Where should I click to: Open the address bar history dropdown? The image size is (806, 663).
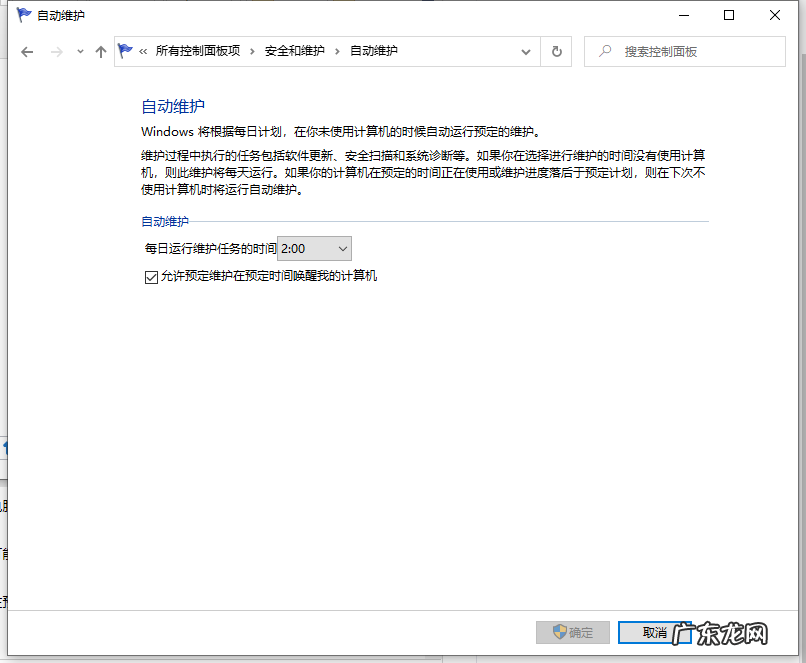pos(524,51)
